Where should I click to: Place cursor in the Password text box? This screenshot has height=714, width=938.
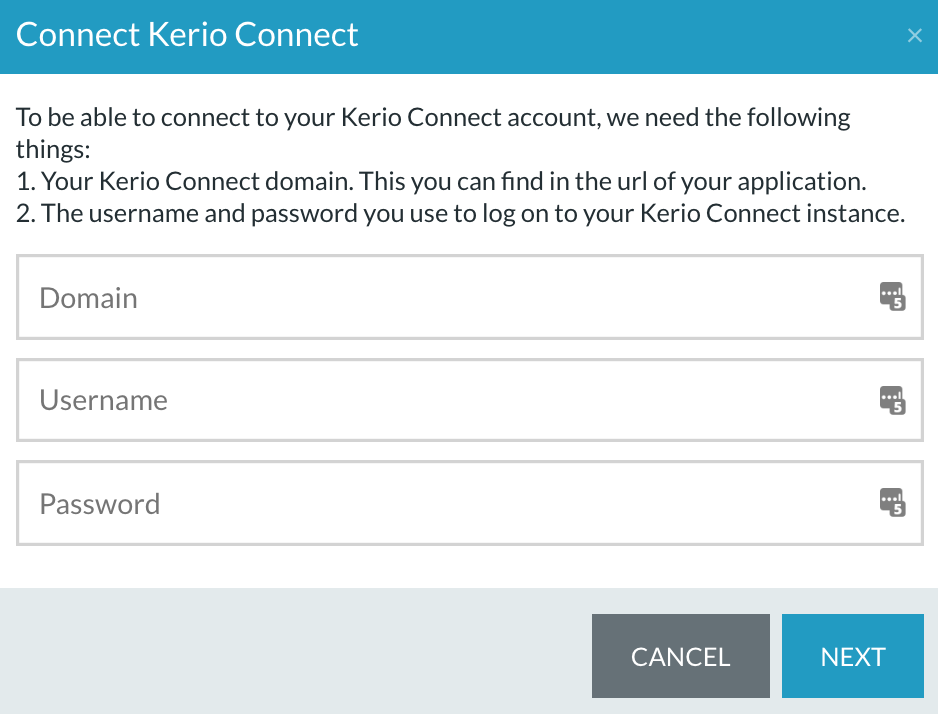tap(470, 503)
